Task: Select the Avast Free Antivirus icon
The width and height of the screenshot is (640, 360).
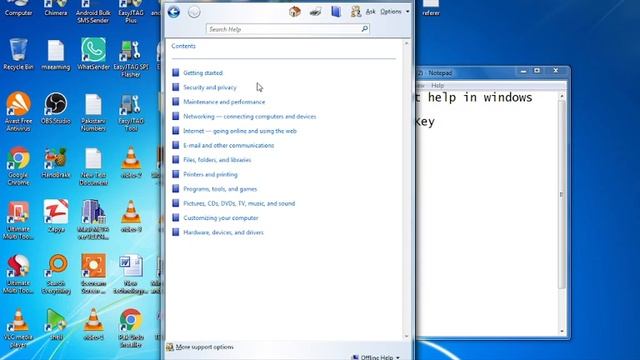Action: [x=18, y=111]
